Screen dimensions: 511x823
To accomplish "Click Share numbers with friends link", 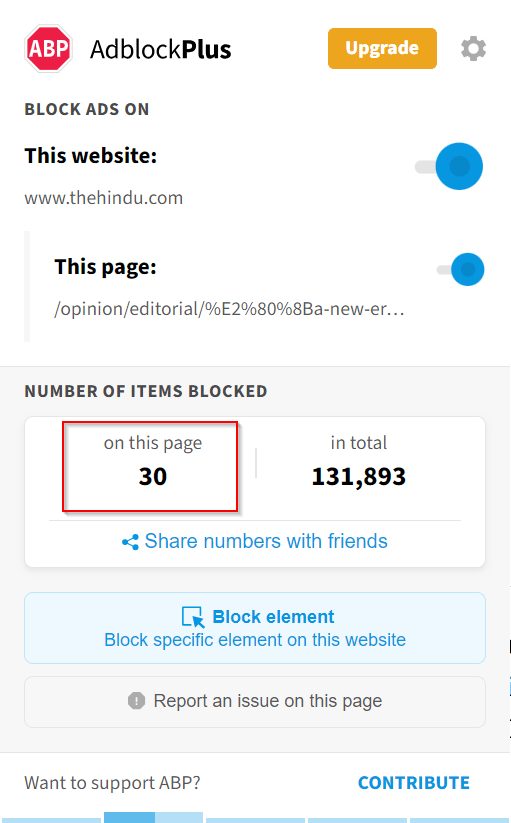I will point(266,541).
